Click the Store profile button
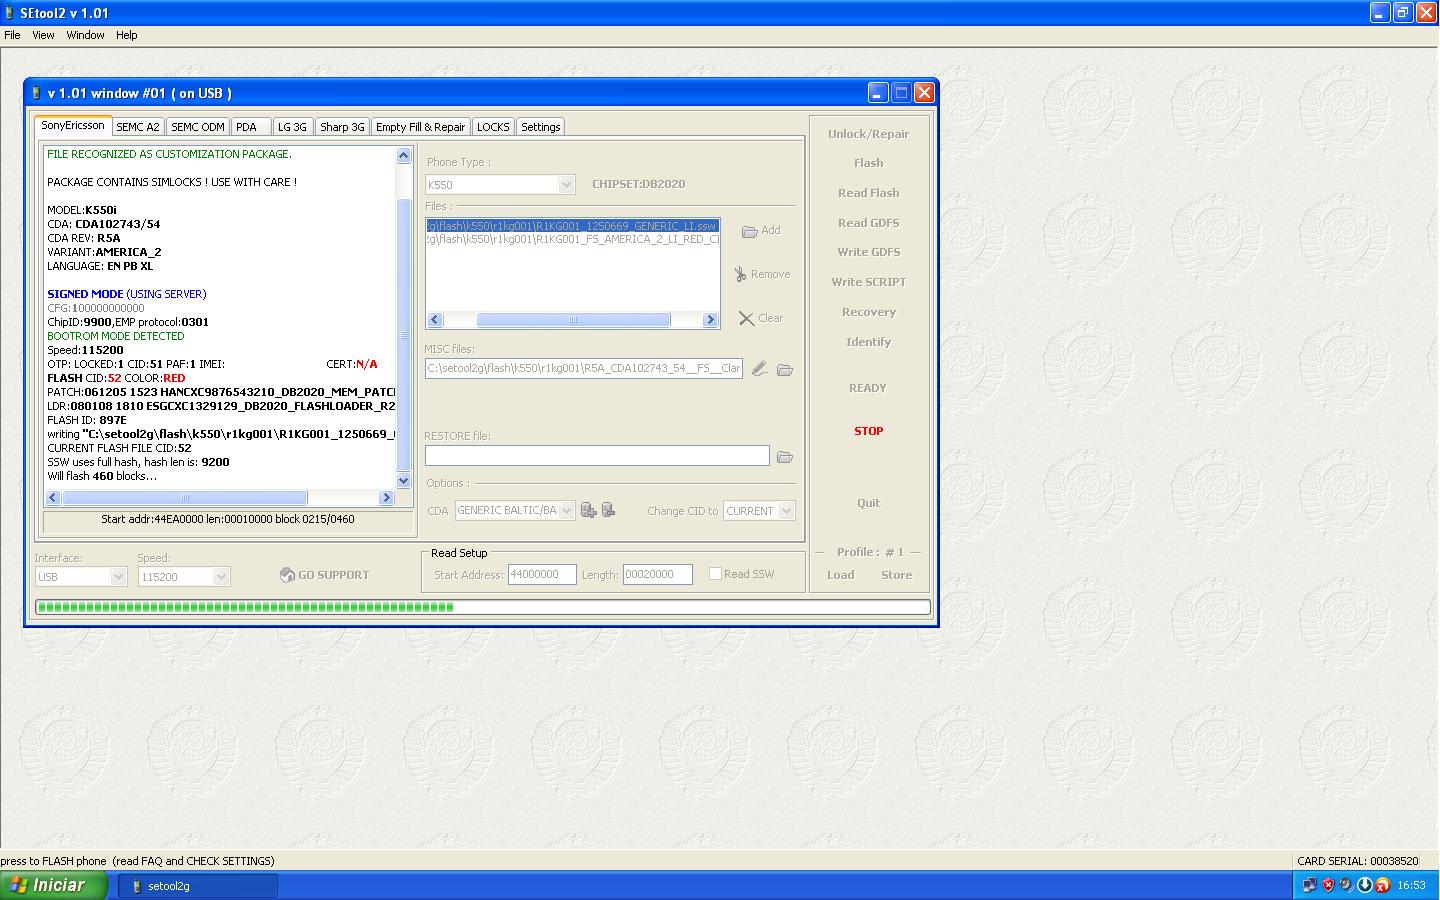The width and height of the screenshot is (1440, 900). [896, 575]
